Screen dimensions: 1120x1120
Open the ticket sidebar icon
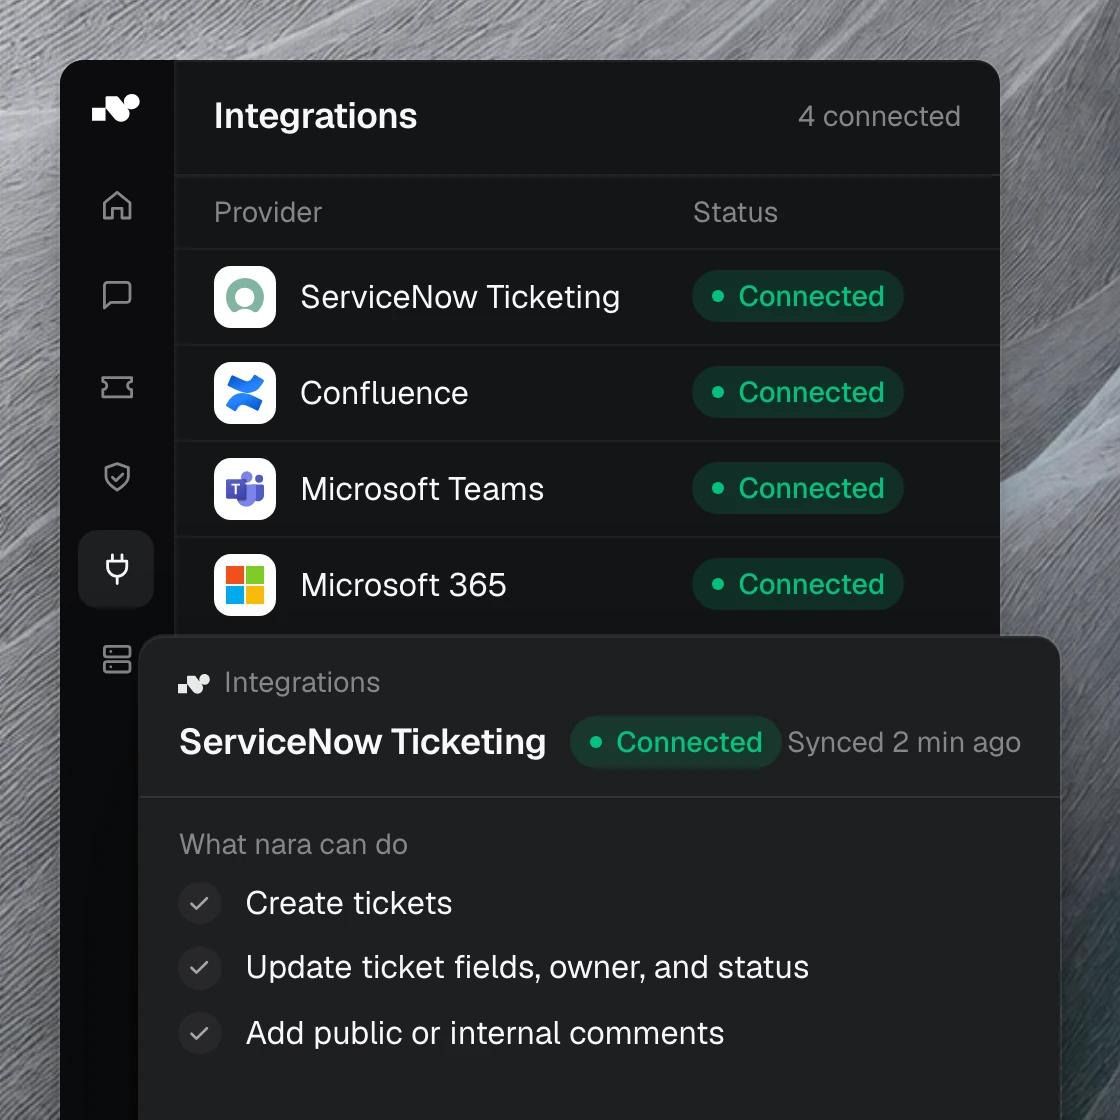click(117, 387)
